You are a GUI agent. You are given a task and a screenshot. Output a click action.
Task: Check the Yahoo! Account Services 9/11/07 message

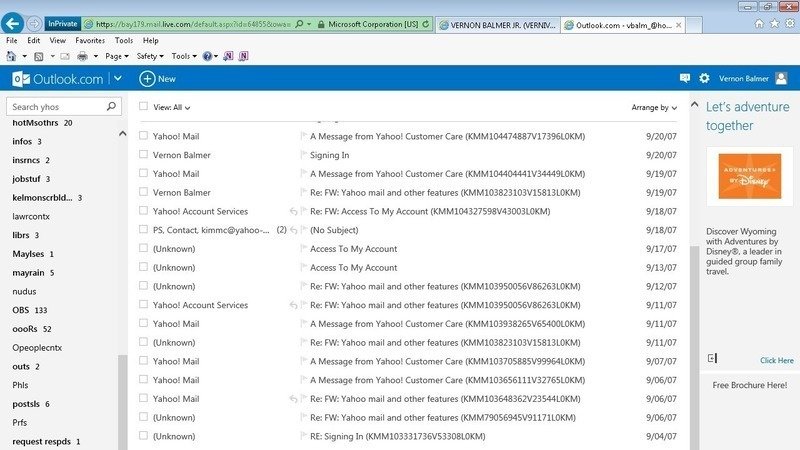(x=143, y=305)
